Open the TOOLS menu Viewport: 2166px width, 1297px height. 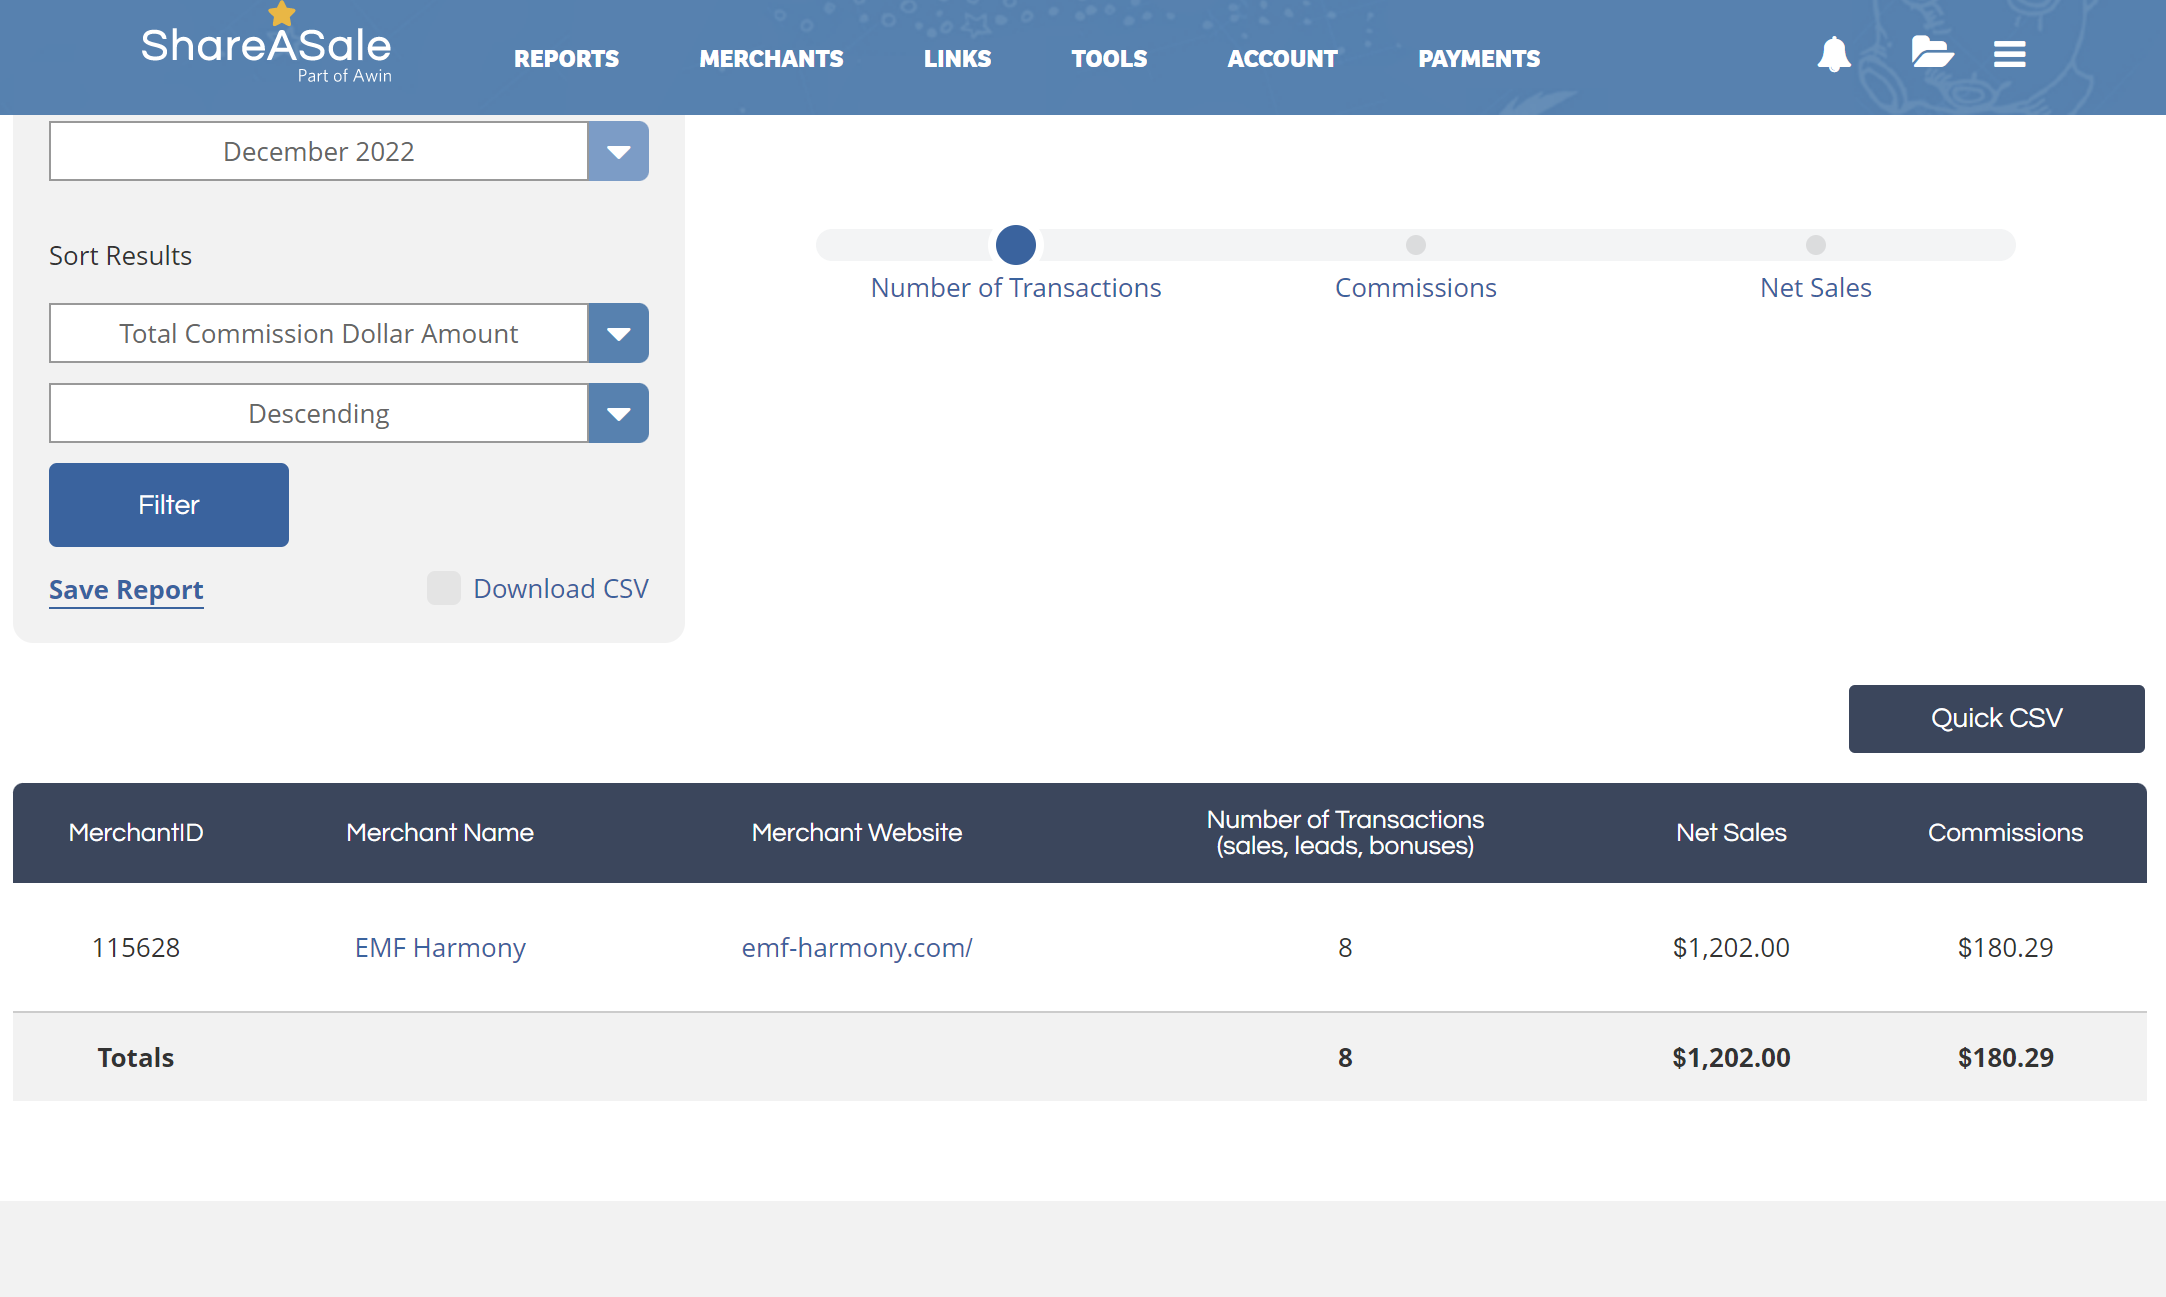tap(1110, 59)
